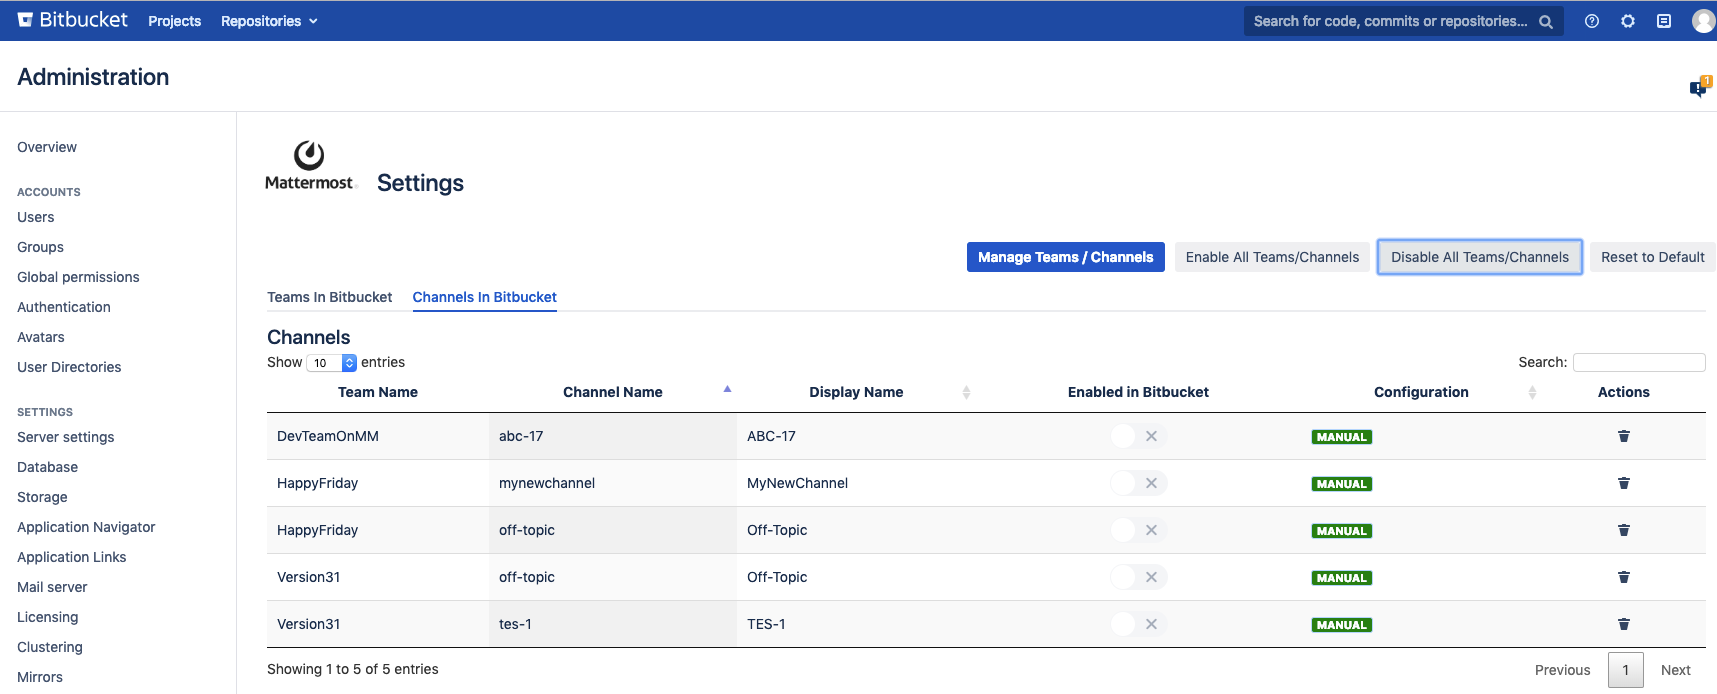Remove the tes-1 channel using trash icon

[1623, 624]
